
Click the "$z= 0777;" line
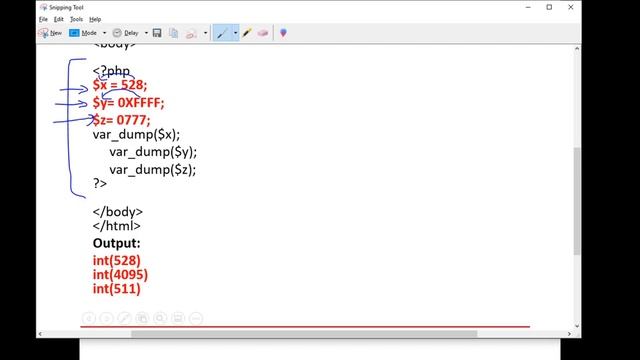122,120
